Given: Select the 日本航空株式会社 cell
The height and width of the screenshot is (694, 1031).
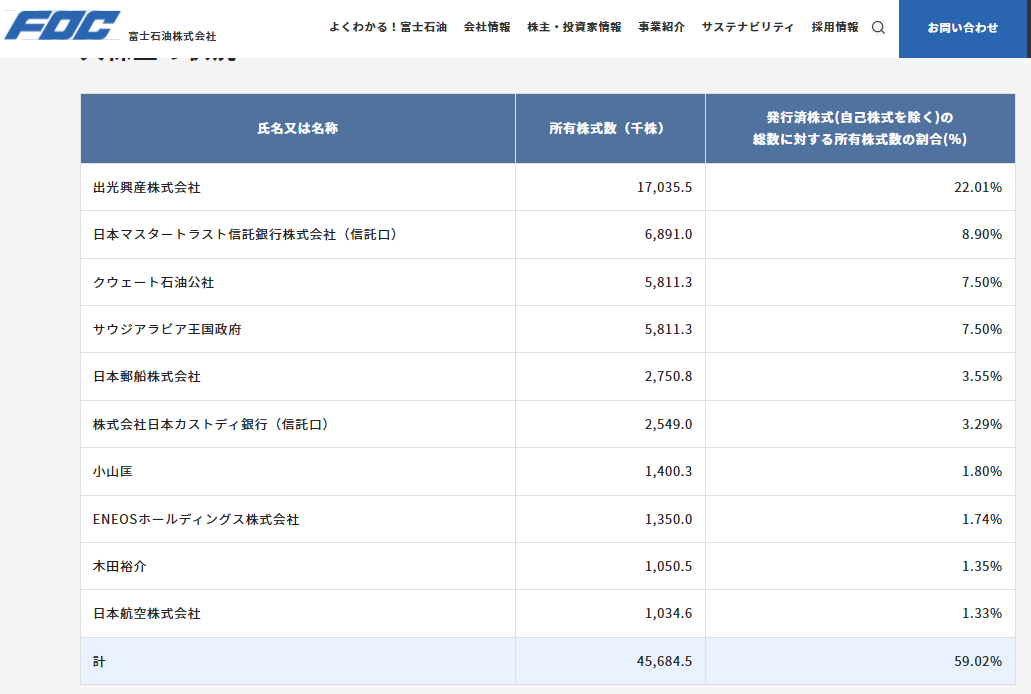Looking at the screenshot, I should pyautogui.click(x=298, y=614).
